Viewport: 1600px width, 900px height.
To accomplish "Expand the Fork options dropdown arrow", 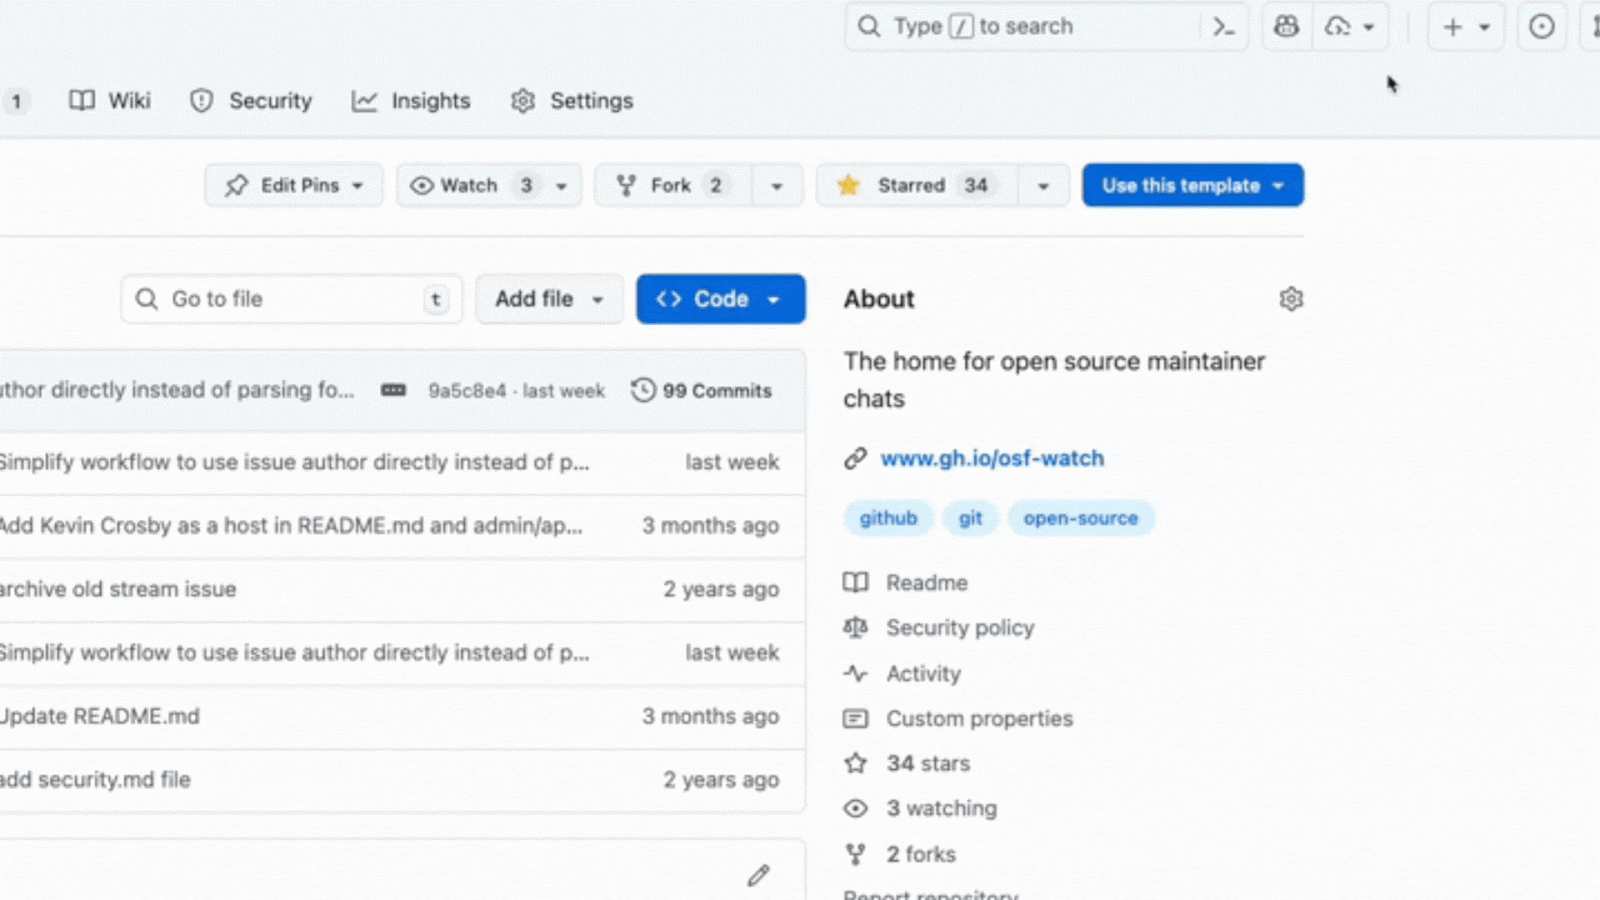I will pos(776,186).
